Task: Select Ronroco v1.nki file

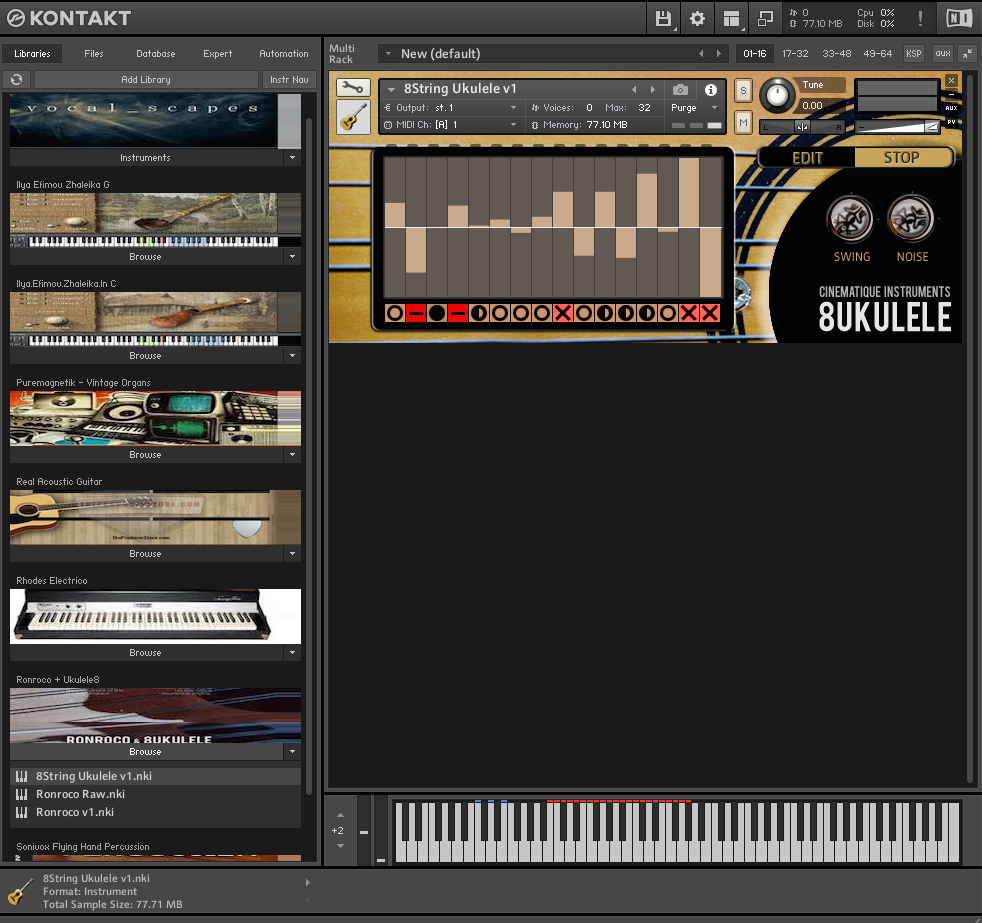Action: click(155, 812)
